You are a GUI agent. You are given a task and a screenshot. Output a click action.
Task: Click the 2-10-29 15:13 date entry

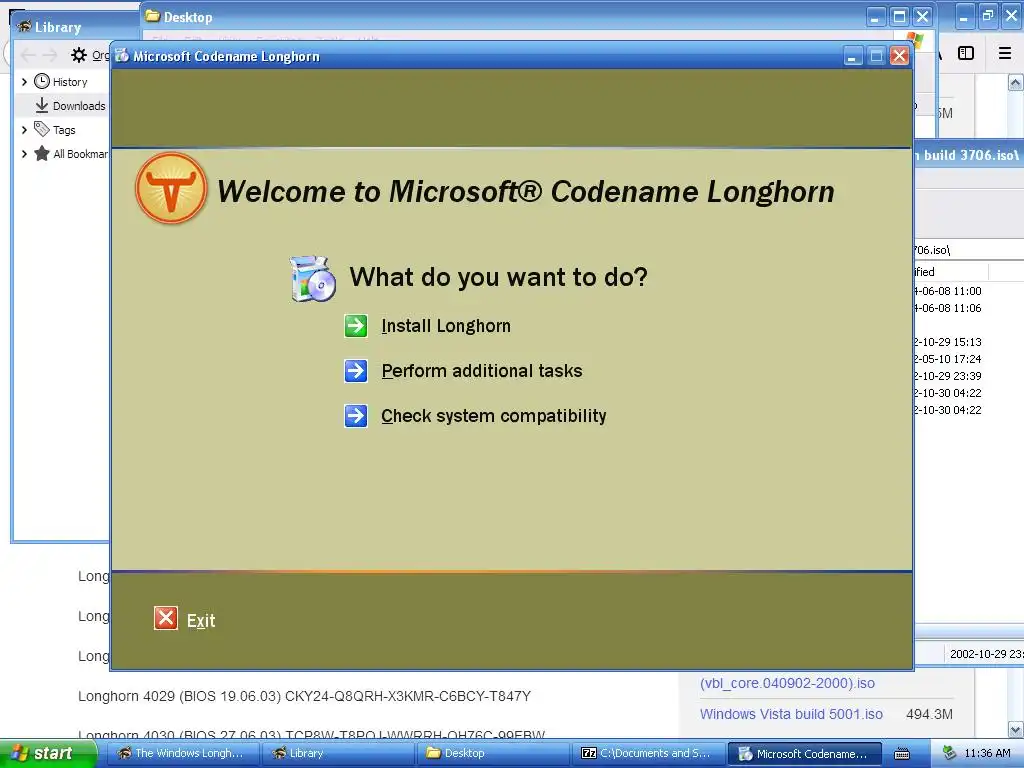(947, 342)
